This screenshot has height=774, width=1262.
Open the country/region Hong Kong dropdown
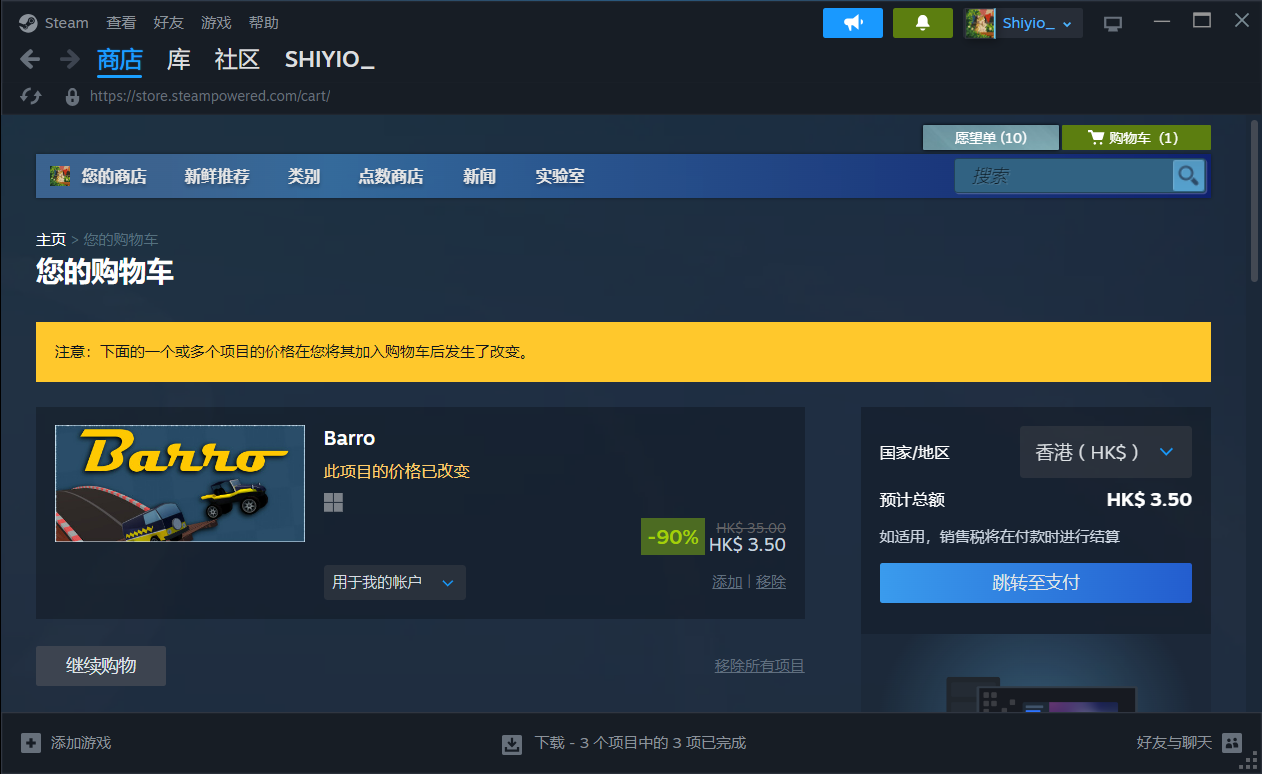coord(1105,453)
